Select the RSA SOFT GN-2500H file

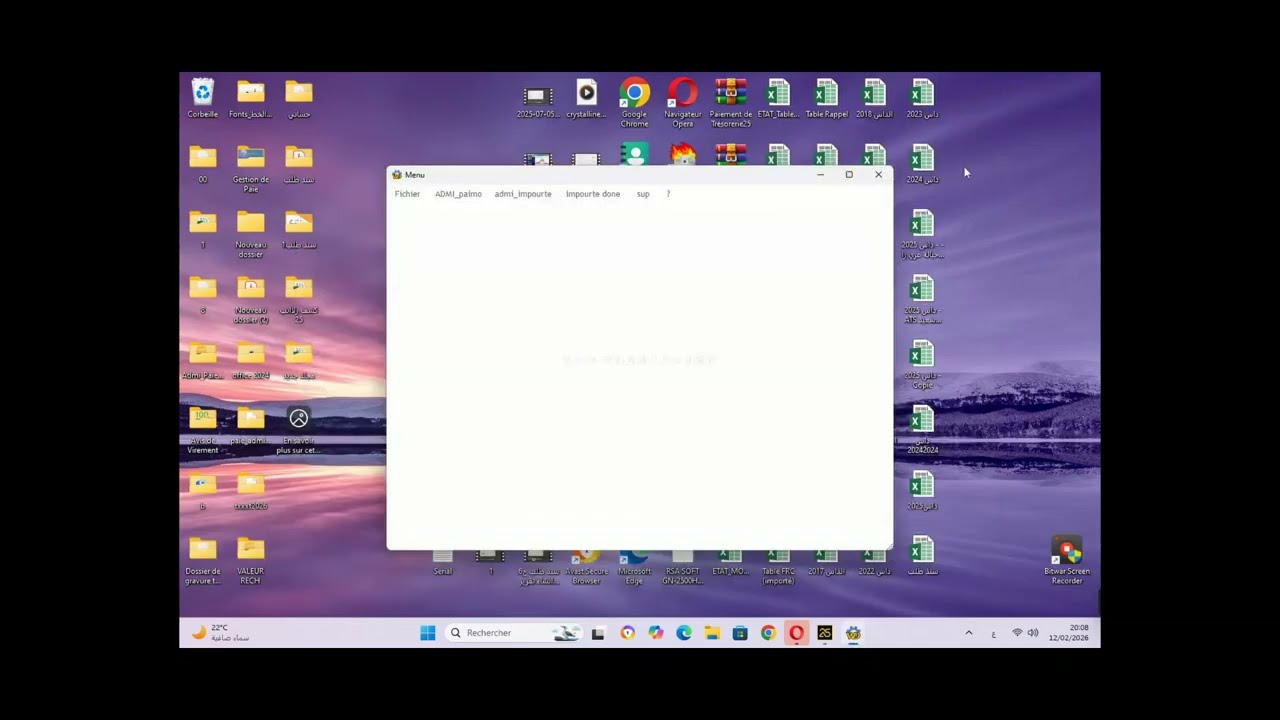(x=682, y=568)
